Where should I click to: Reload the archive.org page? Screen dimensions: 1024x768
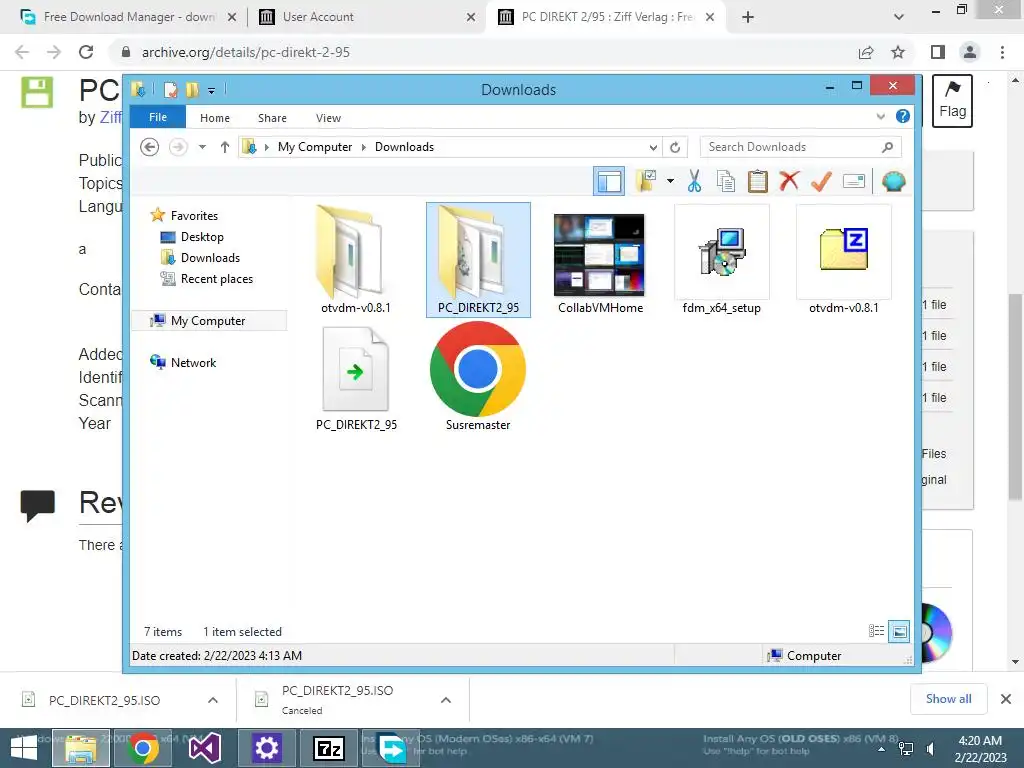pyautogui.click(x=86, y=52)
